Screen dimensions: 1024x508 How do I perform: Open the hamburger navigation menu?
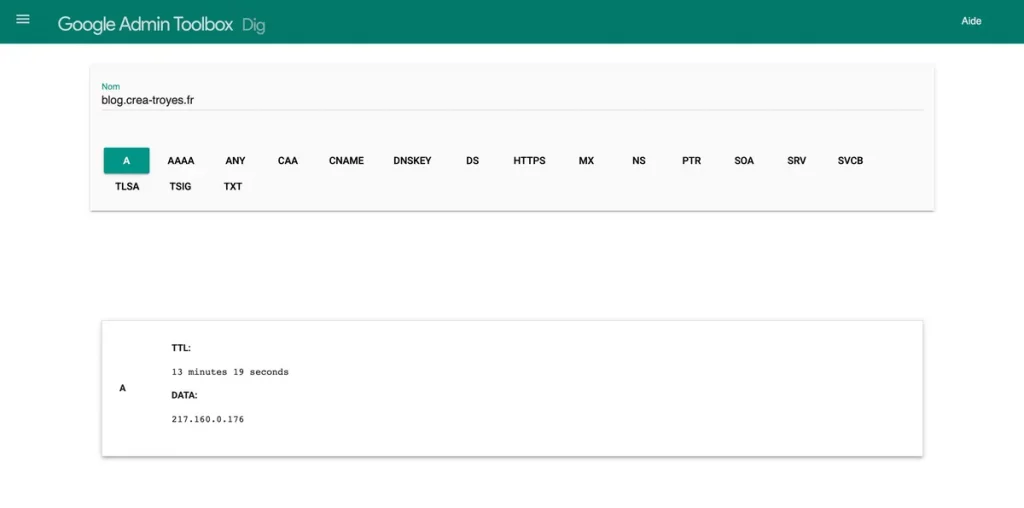23,20
